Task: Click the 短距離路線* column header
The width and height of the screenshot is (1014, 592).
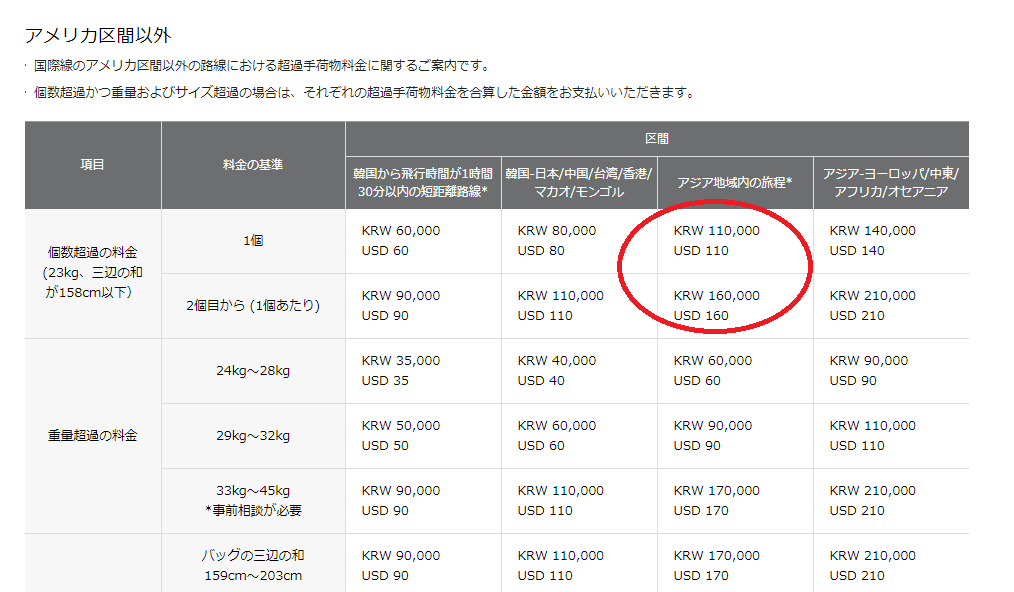Action: point(423,182)
